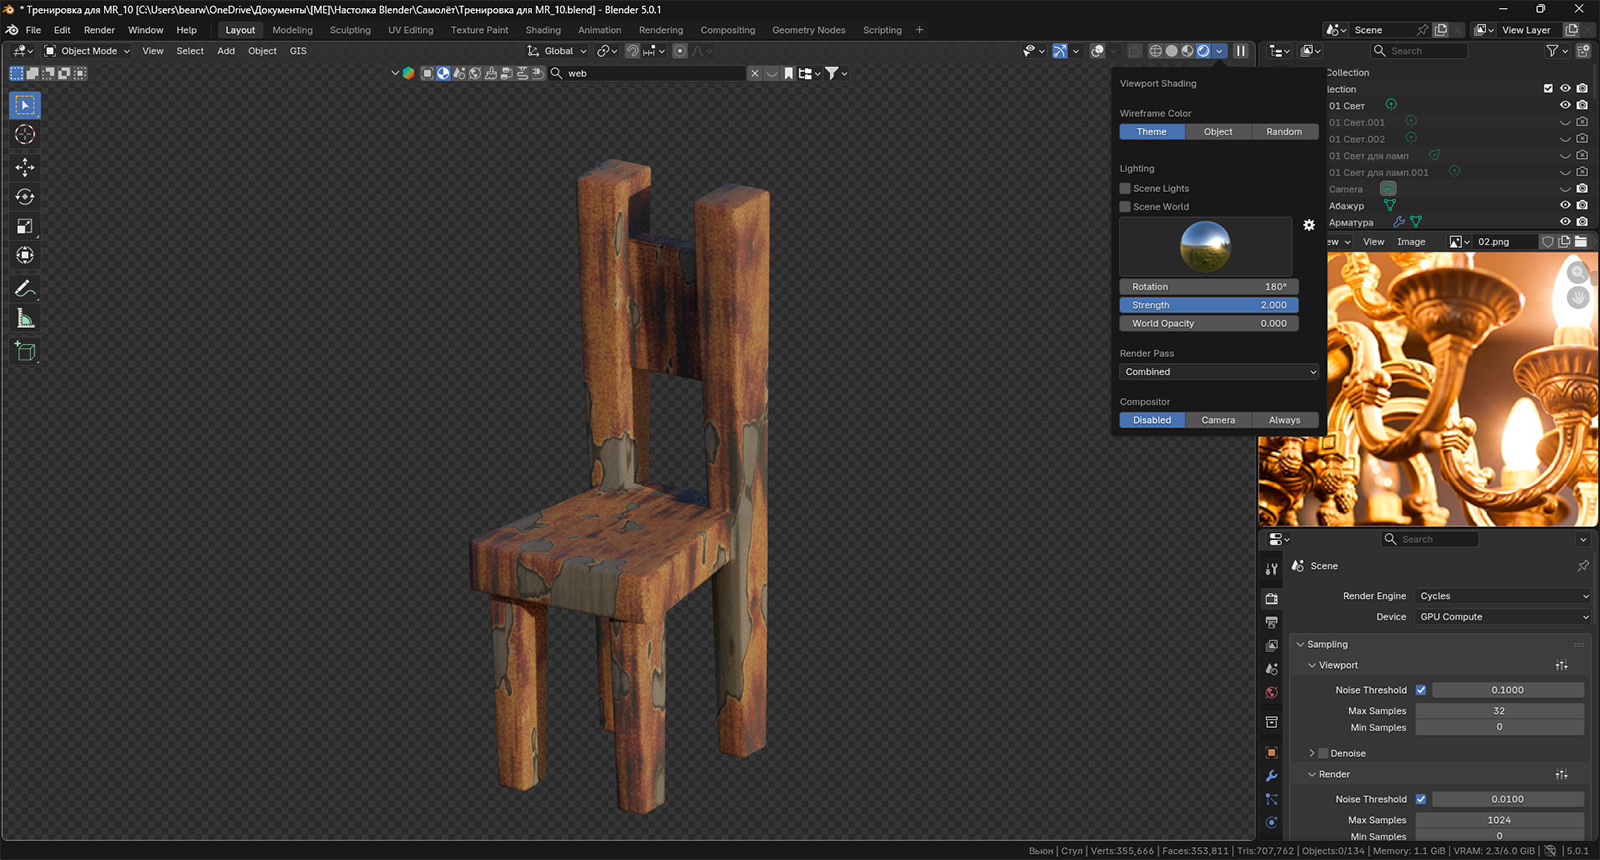Set Compositor to Always
This screenshot has height=860, width=1600.
(x=1284, y=420)
